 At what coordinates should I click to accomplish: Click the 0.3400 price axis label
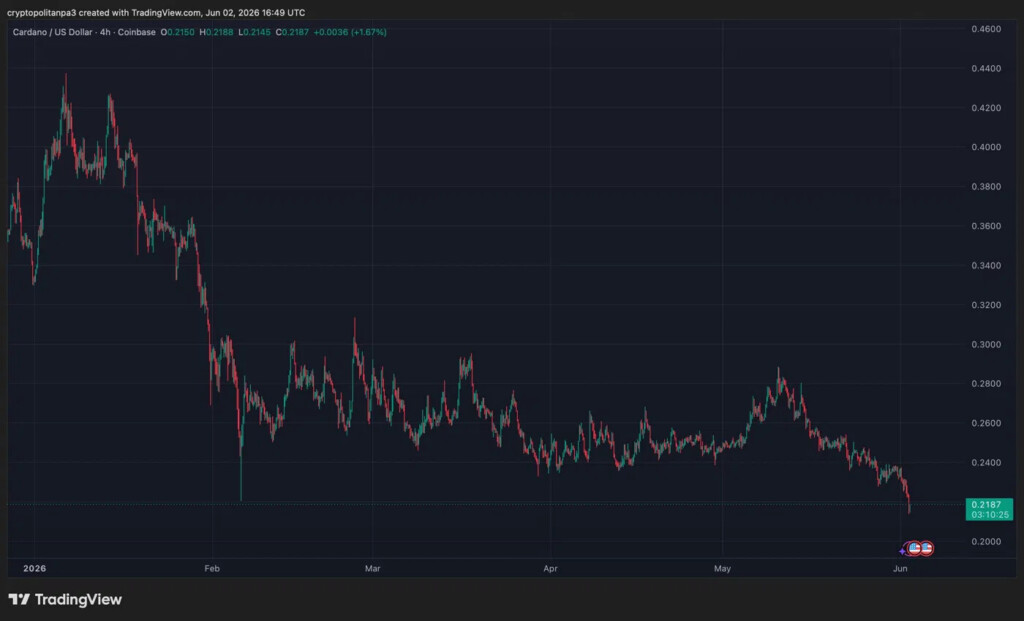click(x=985, y=265)
